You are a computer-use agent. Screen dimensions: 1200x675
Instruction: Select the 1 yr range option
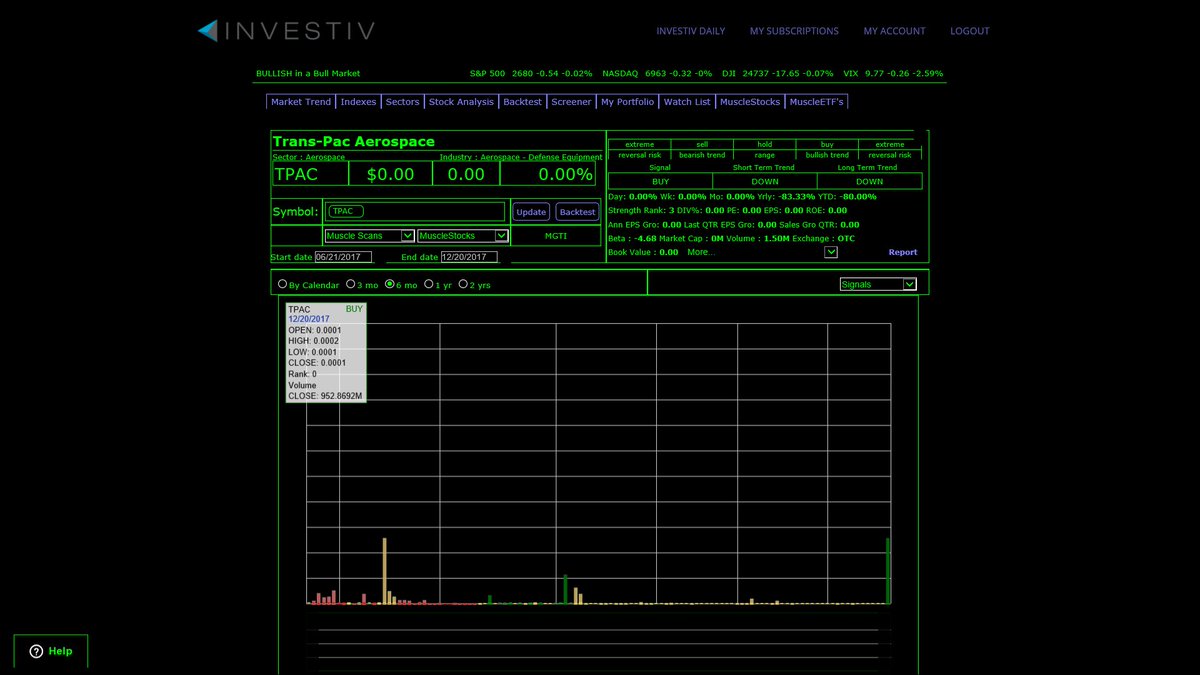(x=429, y=285)
